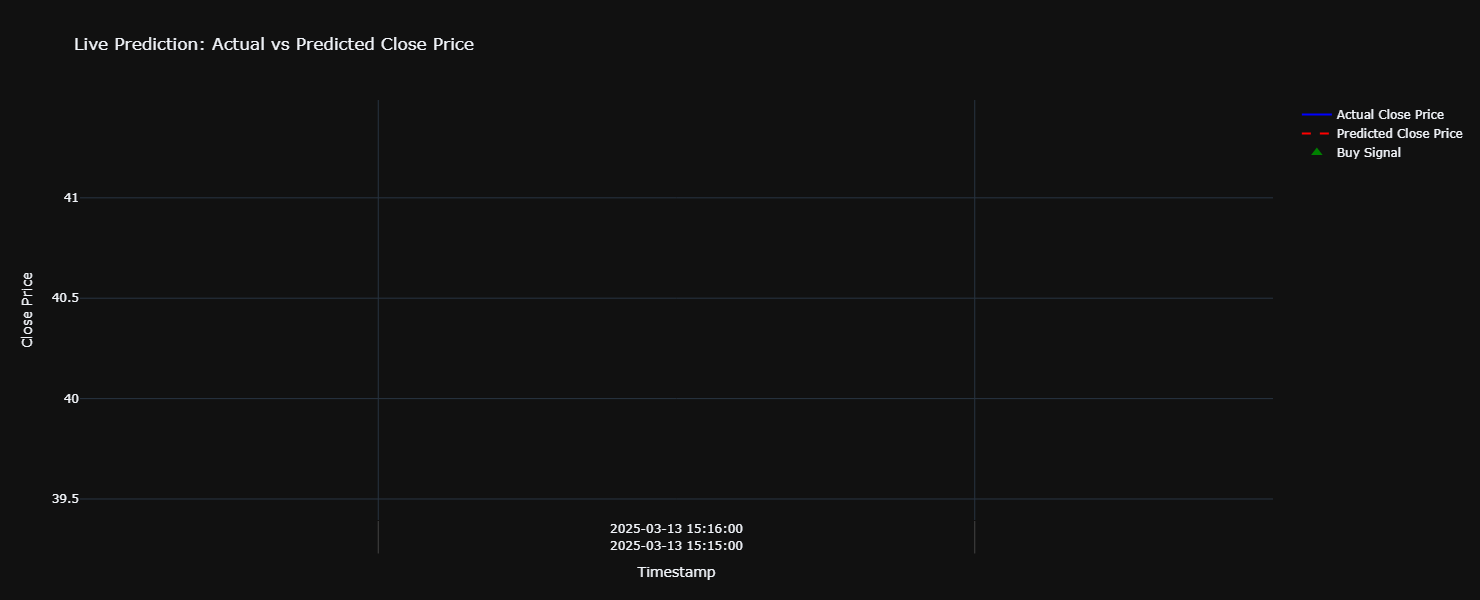Click the Timestamp x-axis title
Viewport: 1480px width, 600px height.
pos(676,573)
